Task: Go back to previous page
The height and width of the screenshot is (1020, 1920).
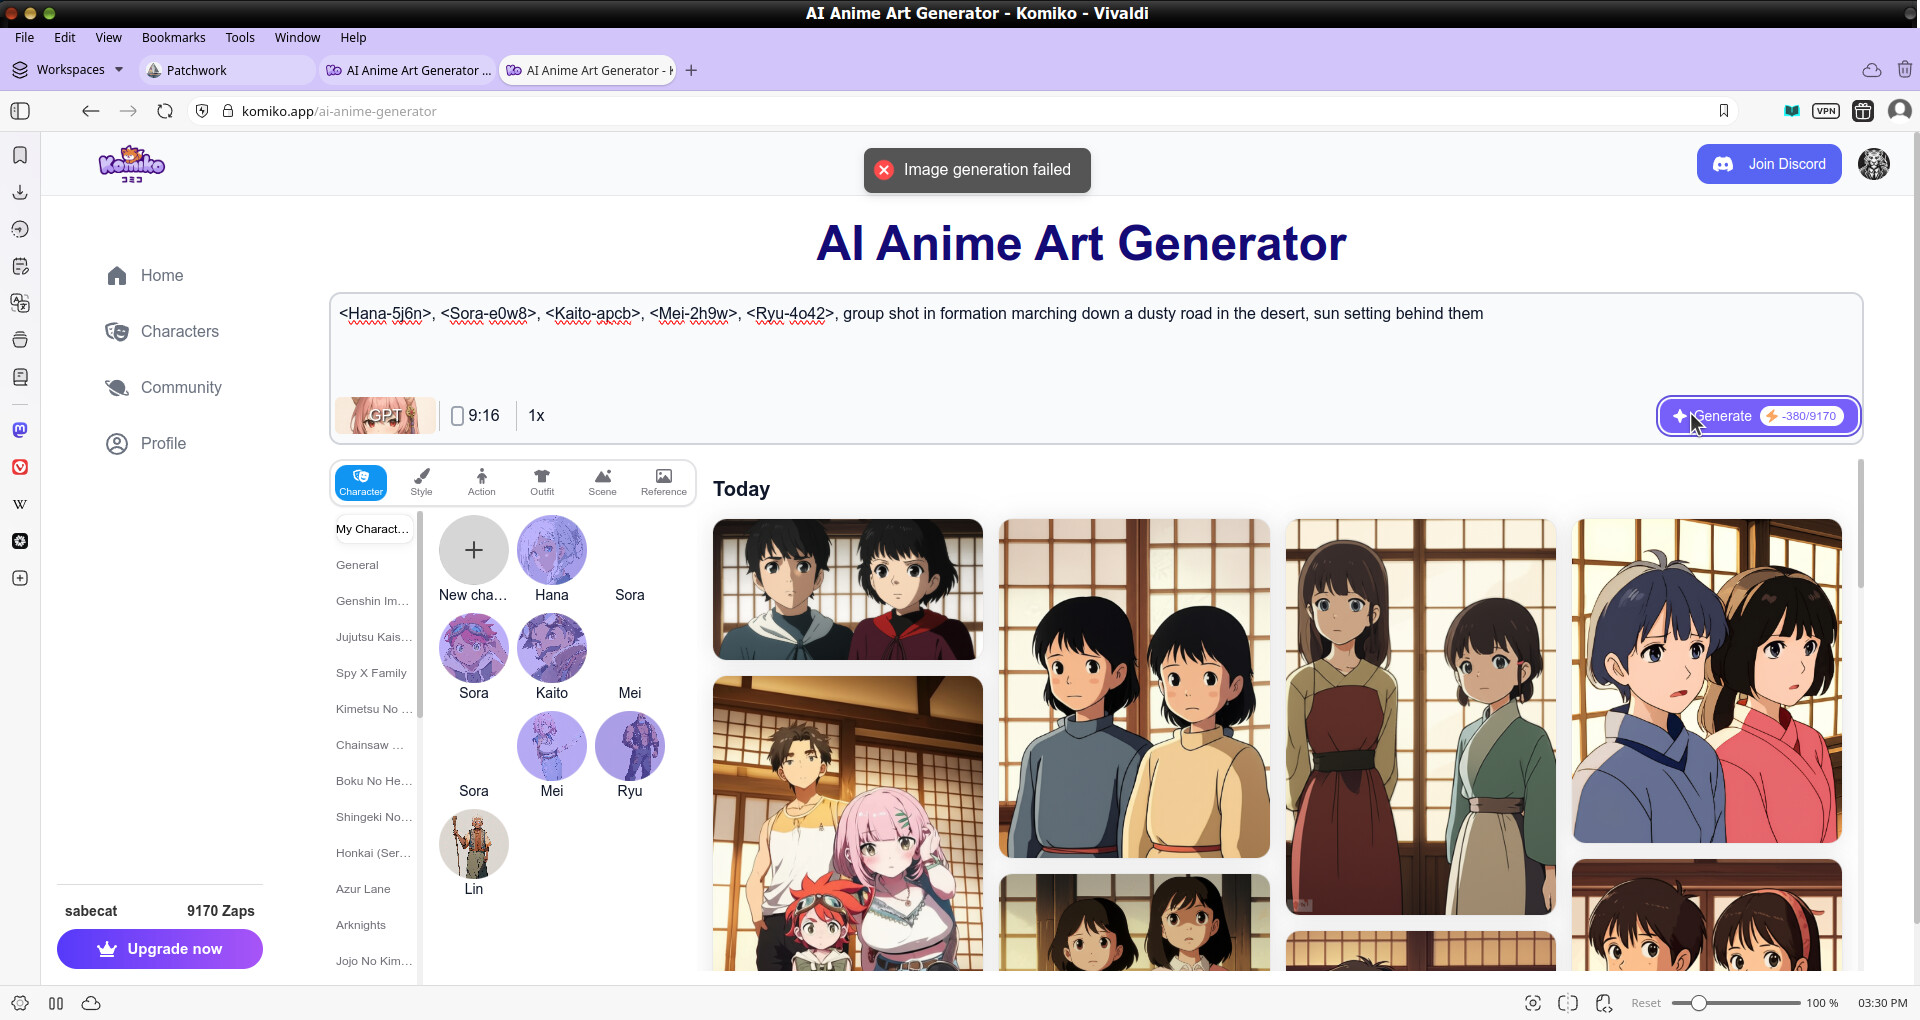Action: pos(91,111)
